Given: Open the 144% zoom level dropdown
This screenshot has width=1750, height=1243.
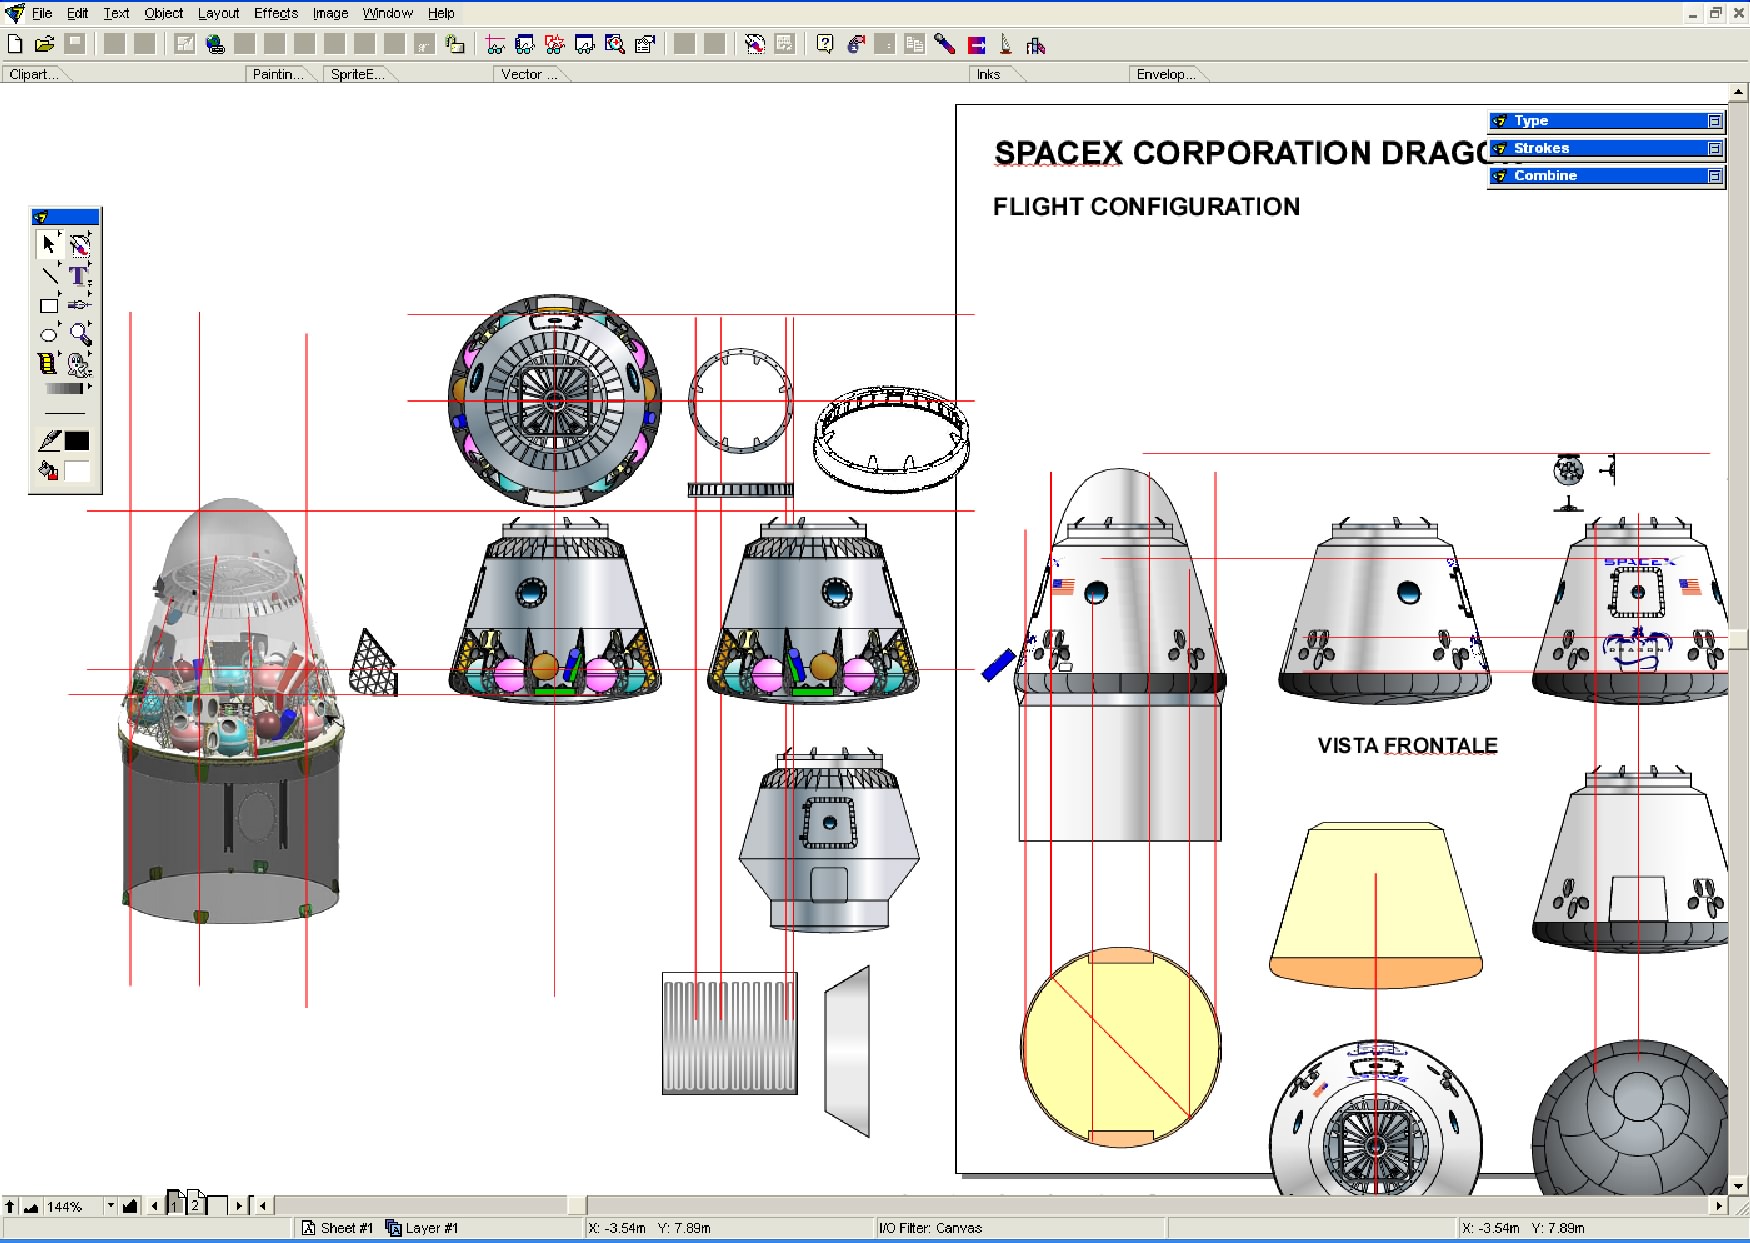Looking at the screenshot, I should click(x=110, y=1206).
